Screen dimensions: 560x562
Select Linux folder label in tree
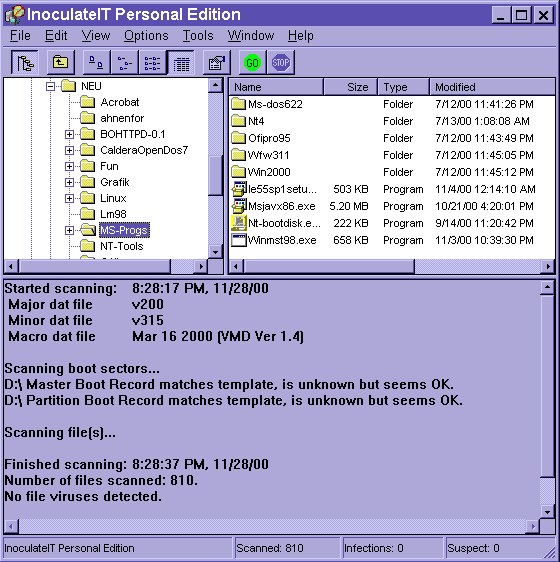[x=113, y=198]
